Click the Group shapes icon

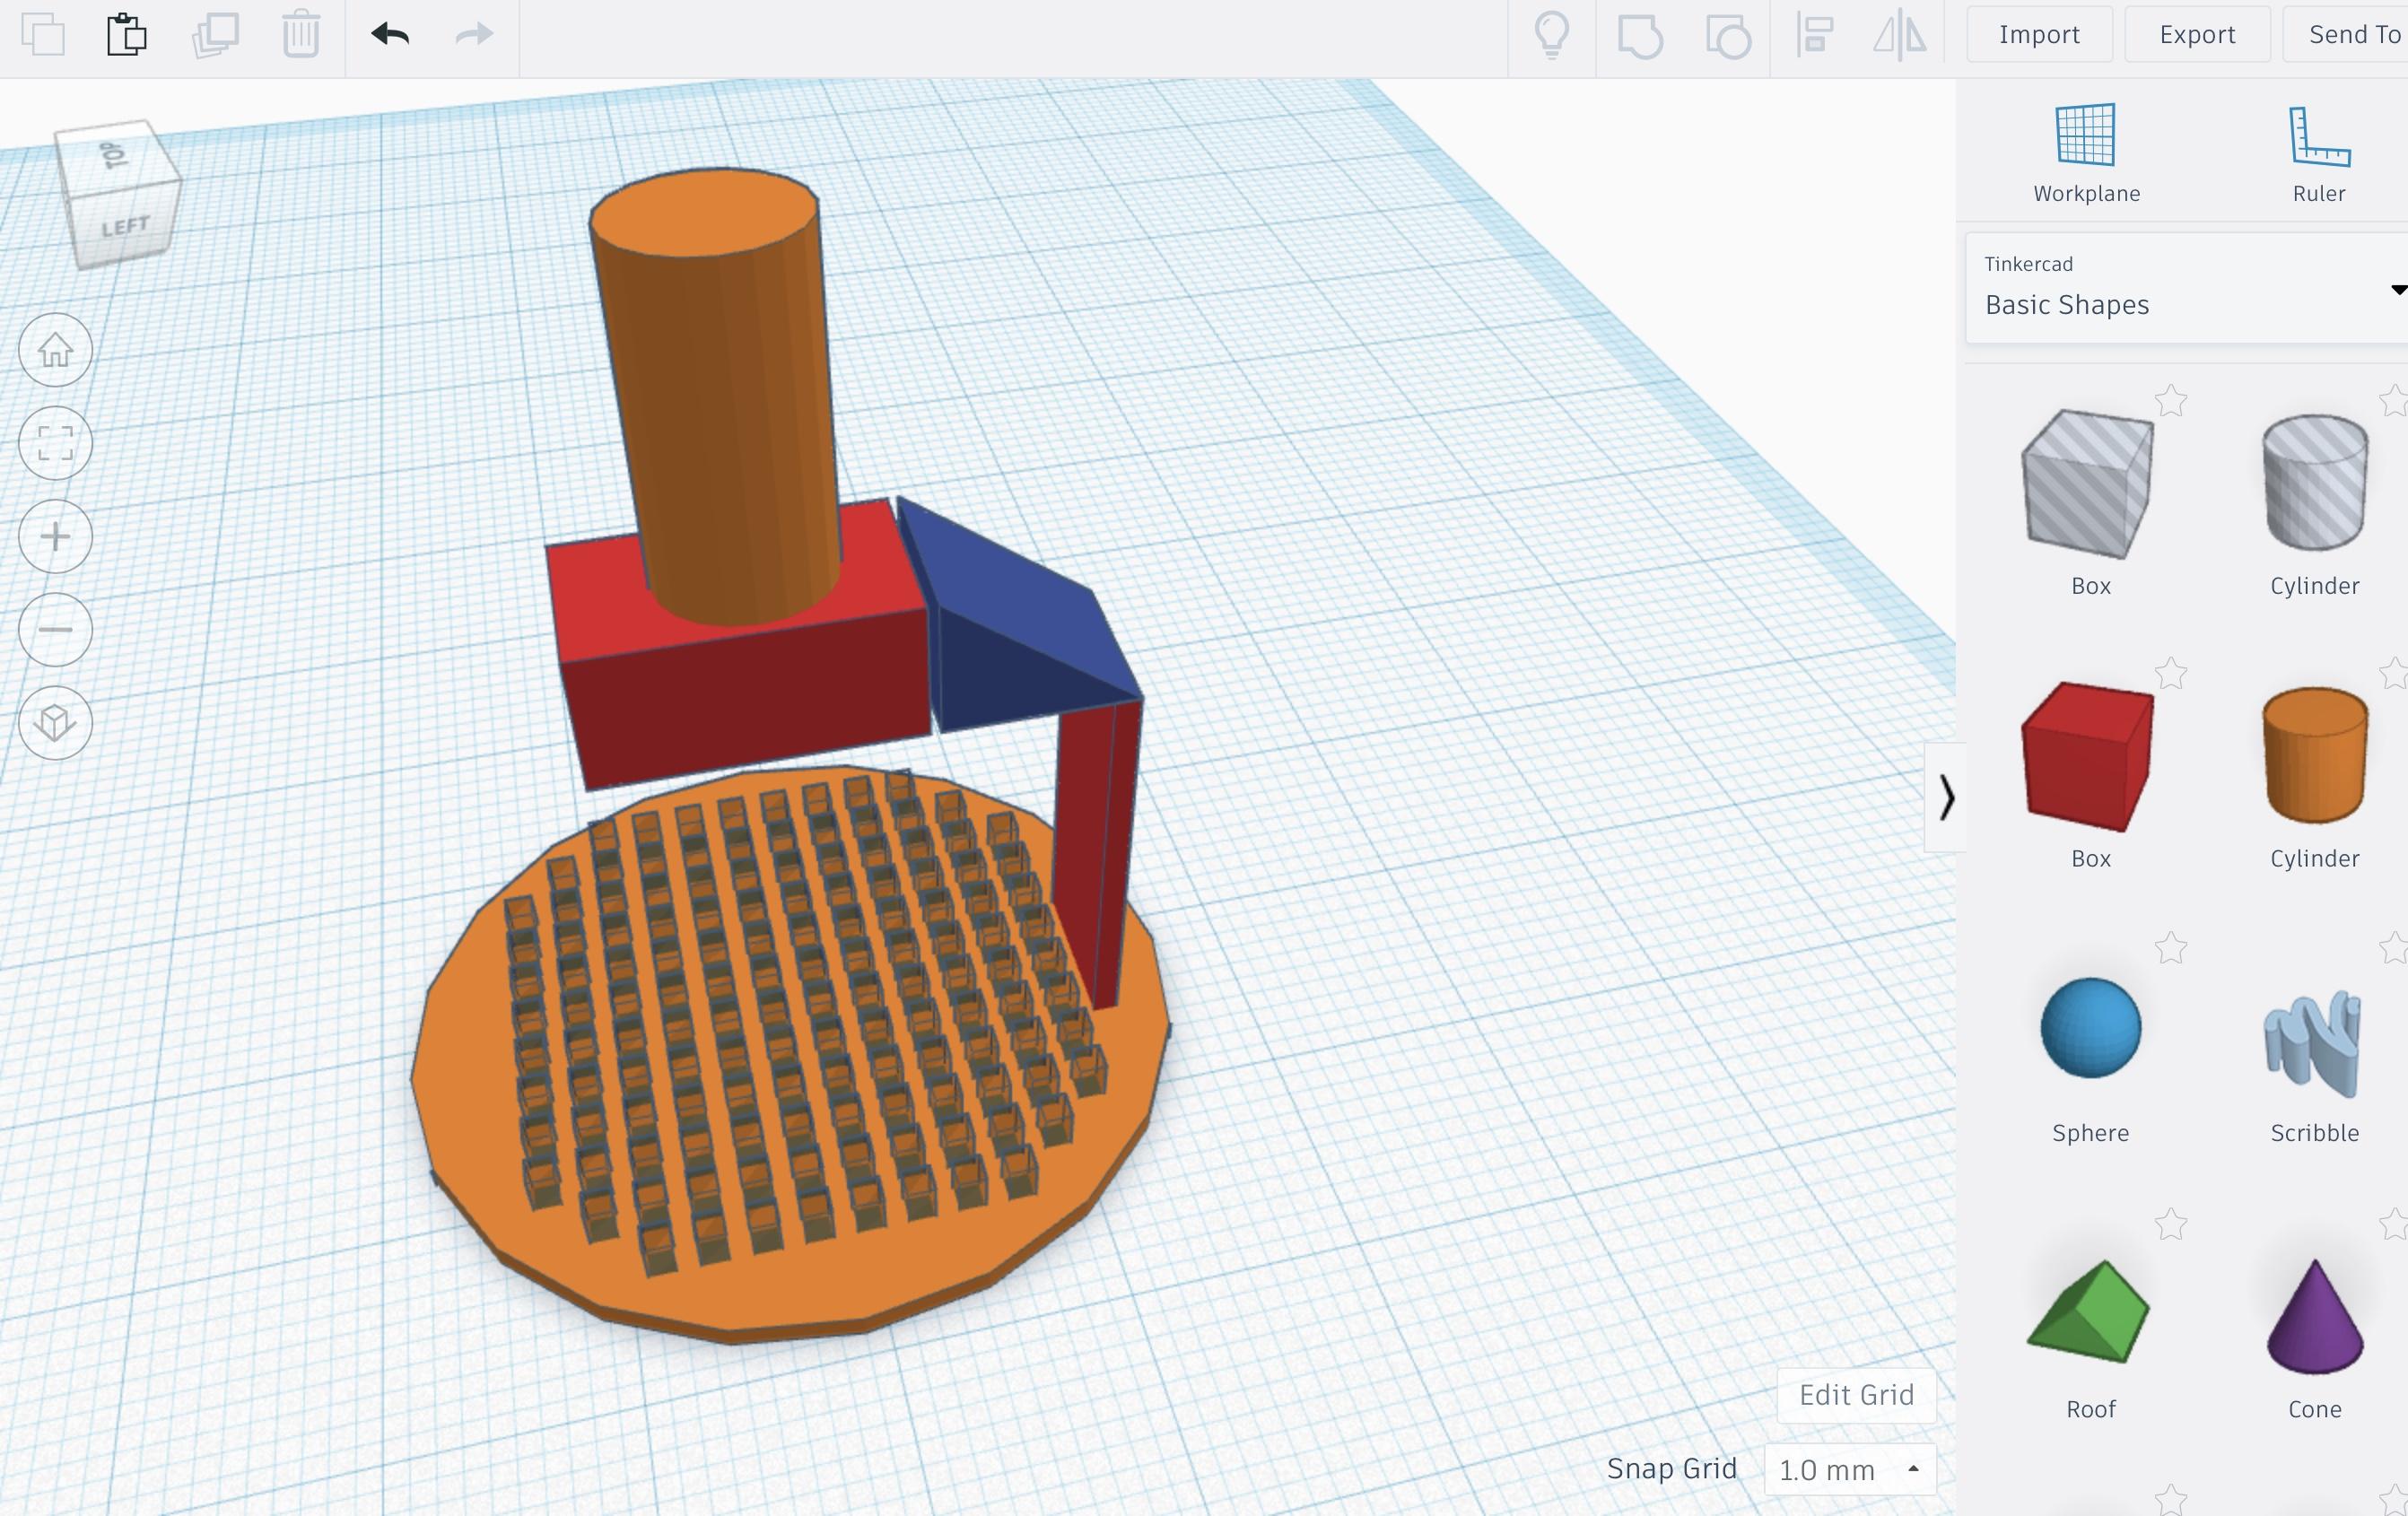click(x=1640, y=36)
